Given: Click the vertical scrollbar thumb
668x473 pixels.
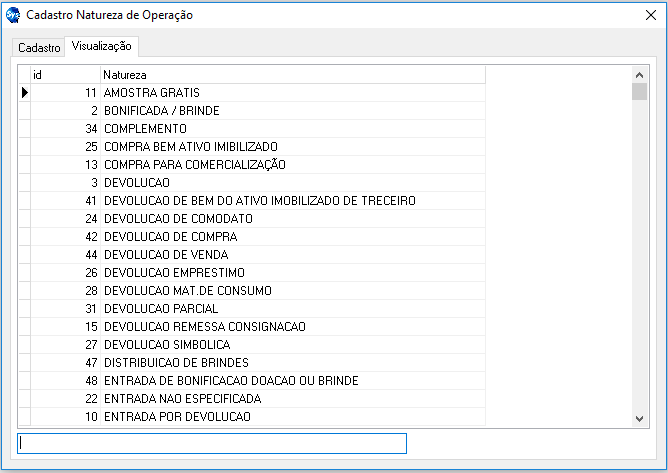Looking at the screenshot, I should (639, 92).
